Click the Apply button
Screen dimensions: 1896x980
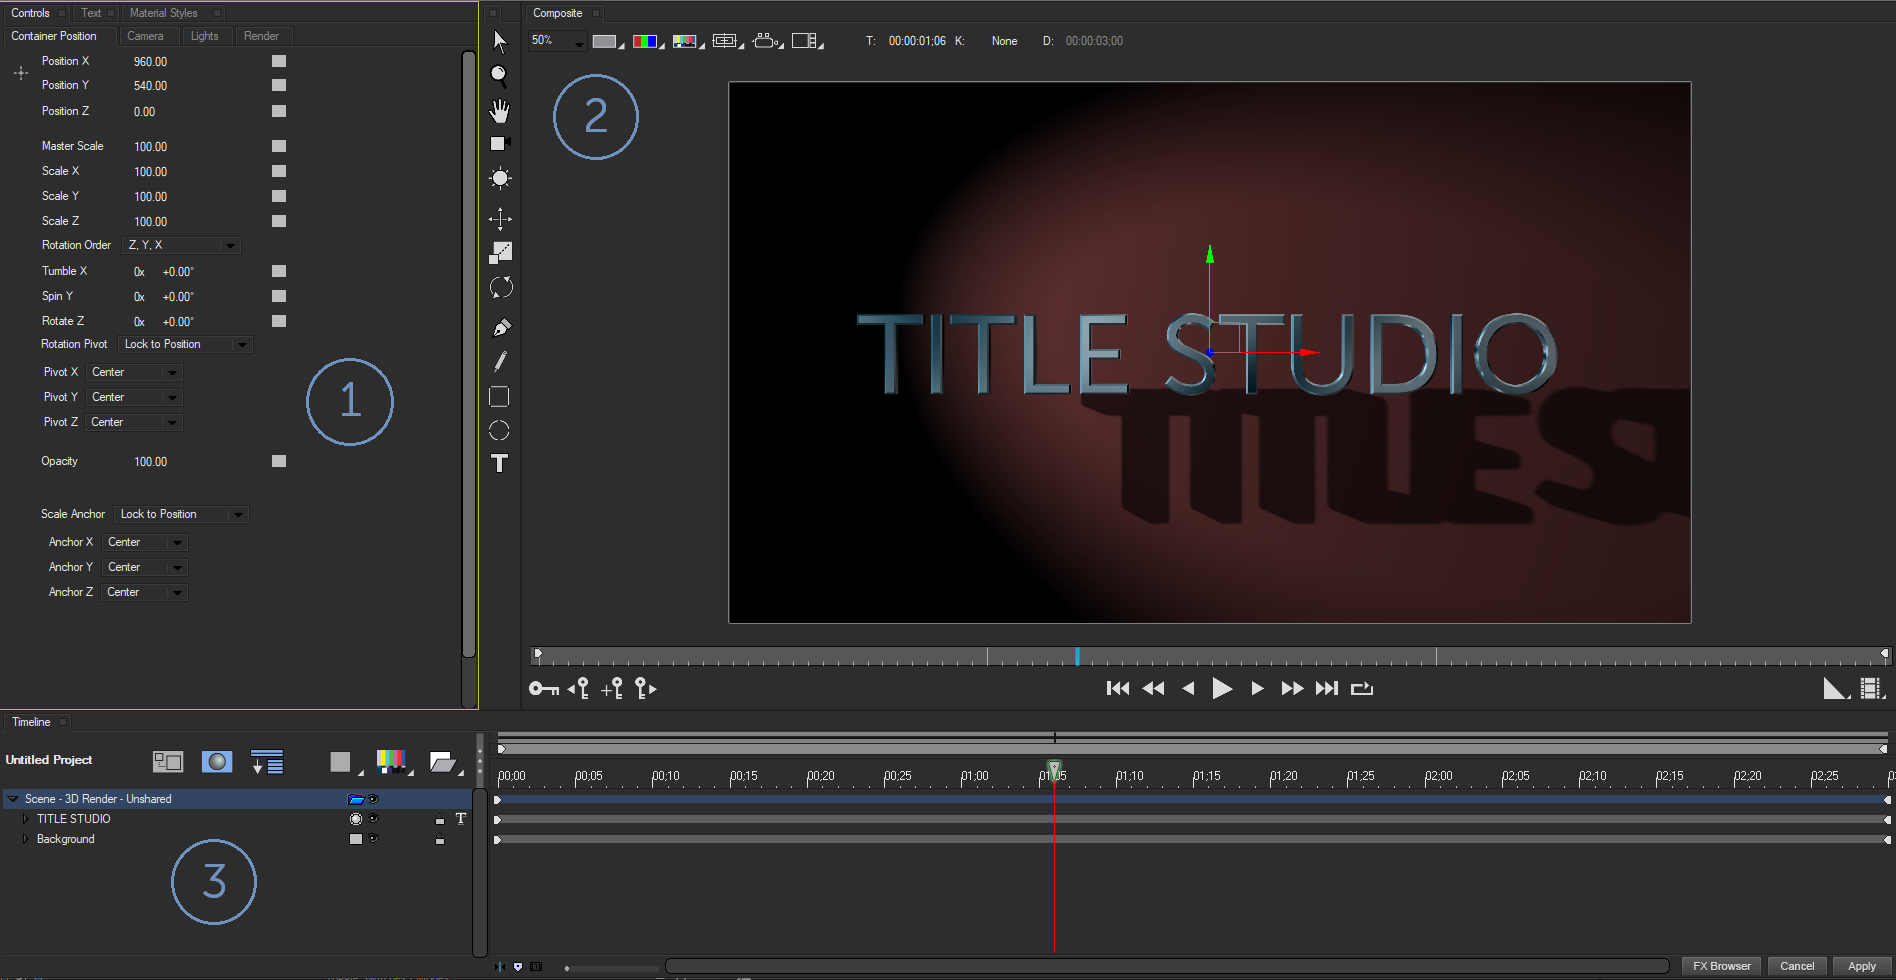point(1862,966)
